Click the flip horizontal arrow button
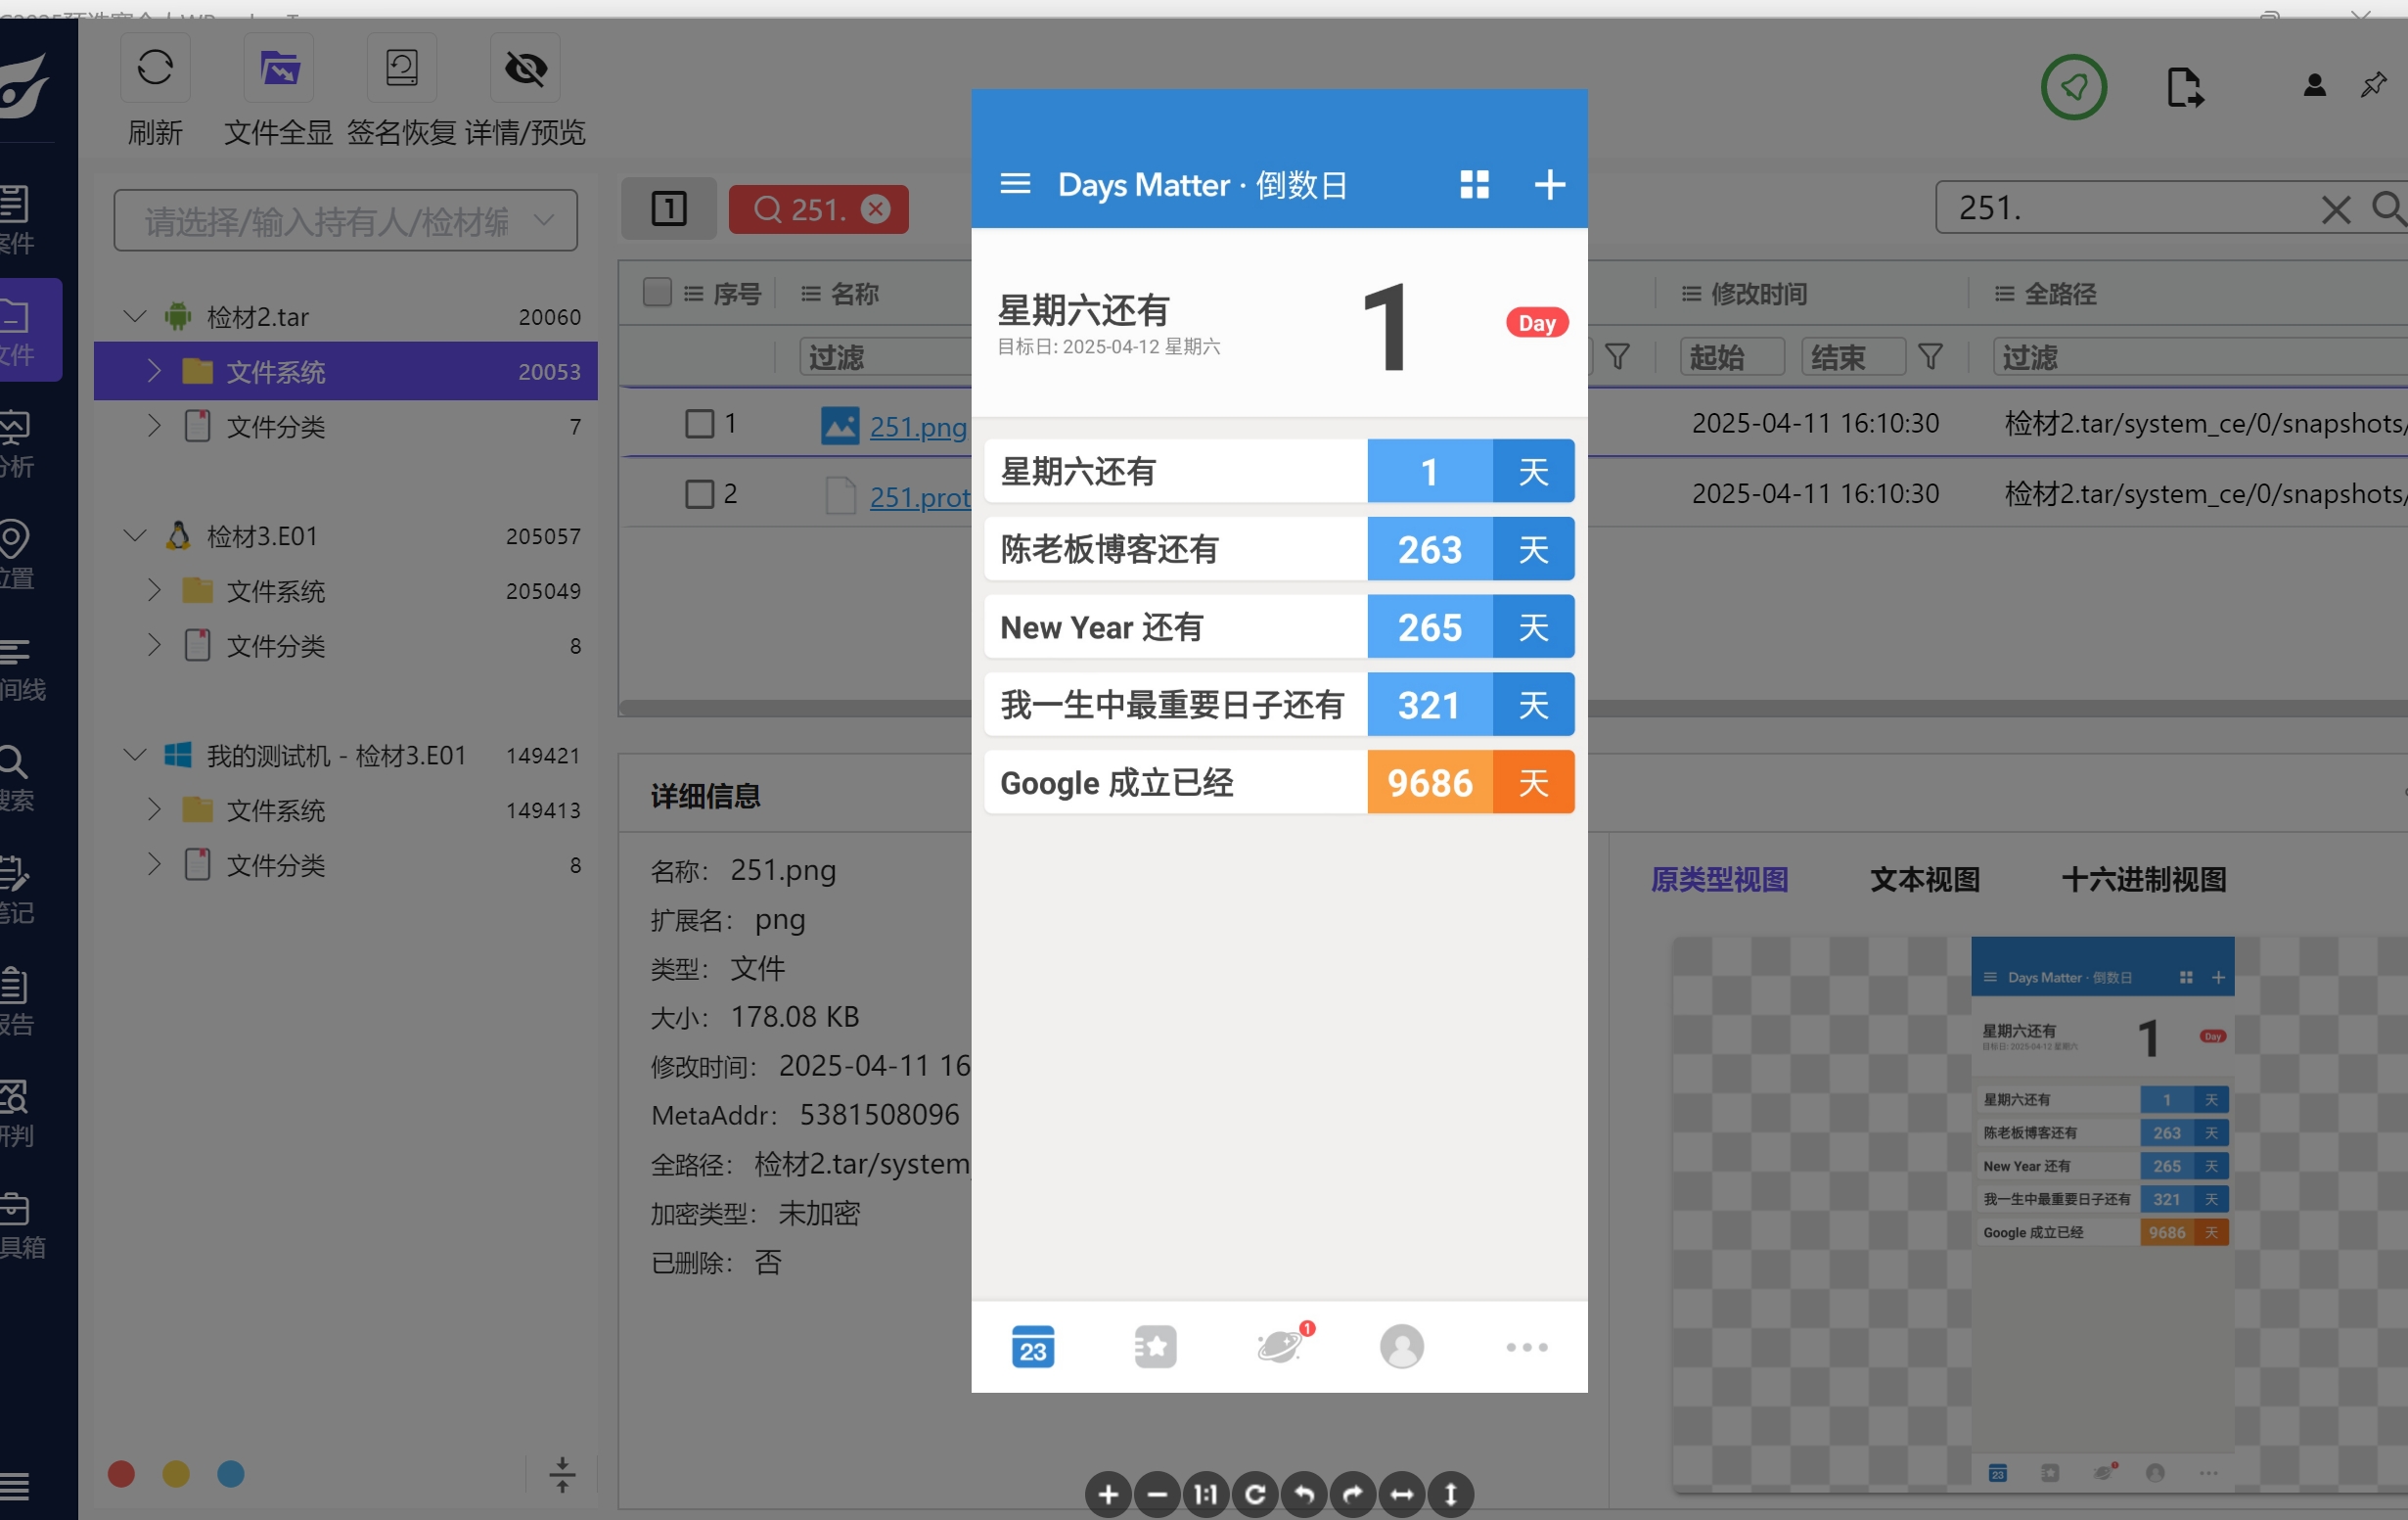 pyautogui.click(x=1402, y=1494)
